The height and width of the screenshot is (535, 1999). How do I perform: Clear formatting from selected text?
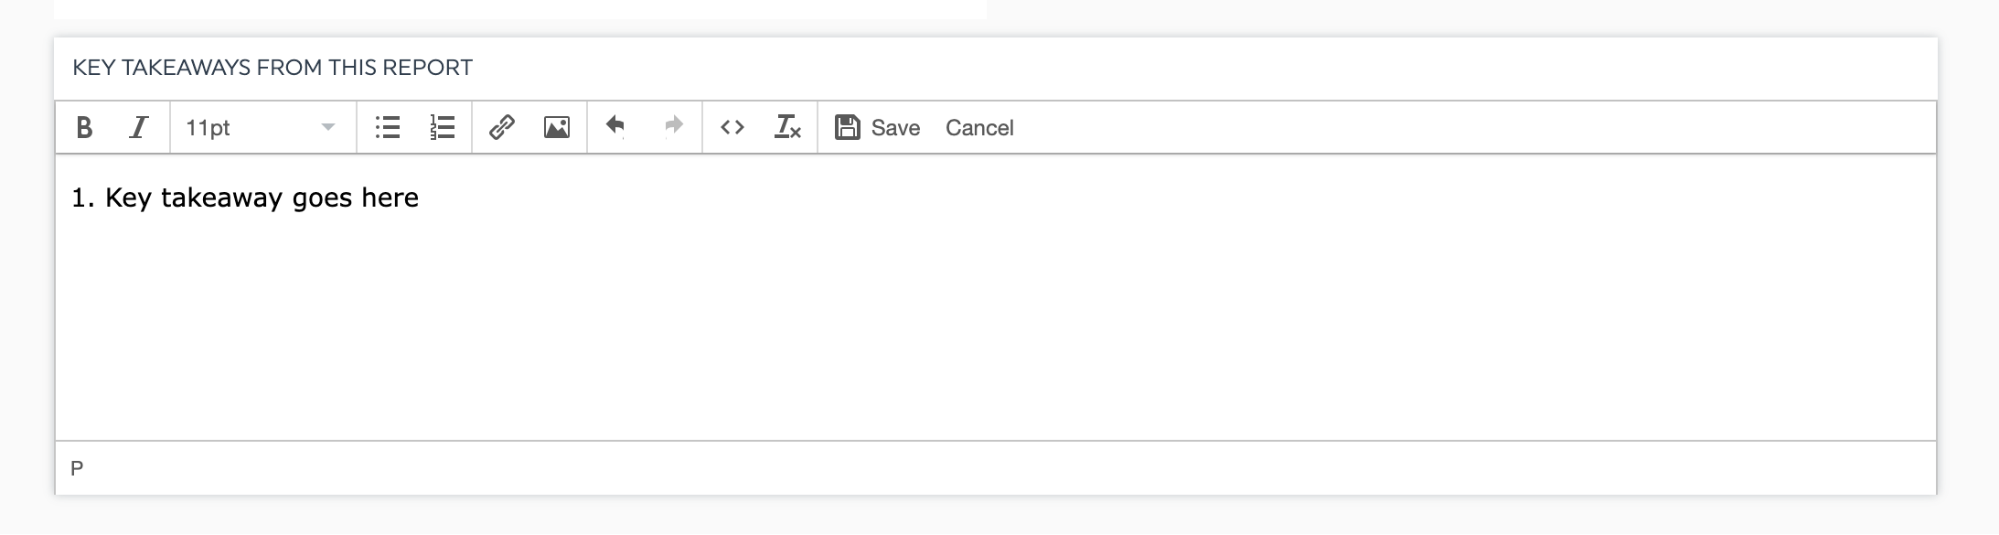(788, 127)
